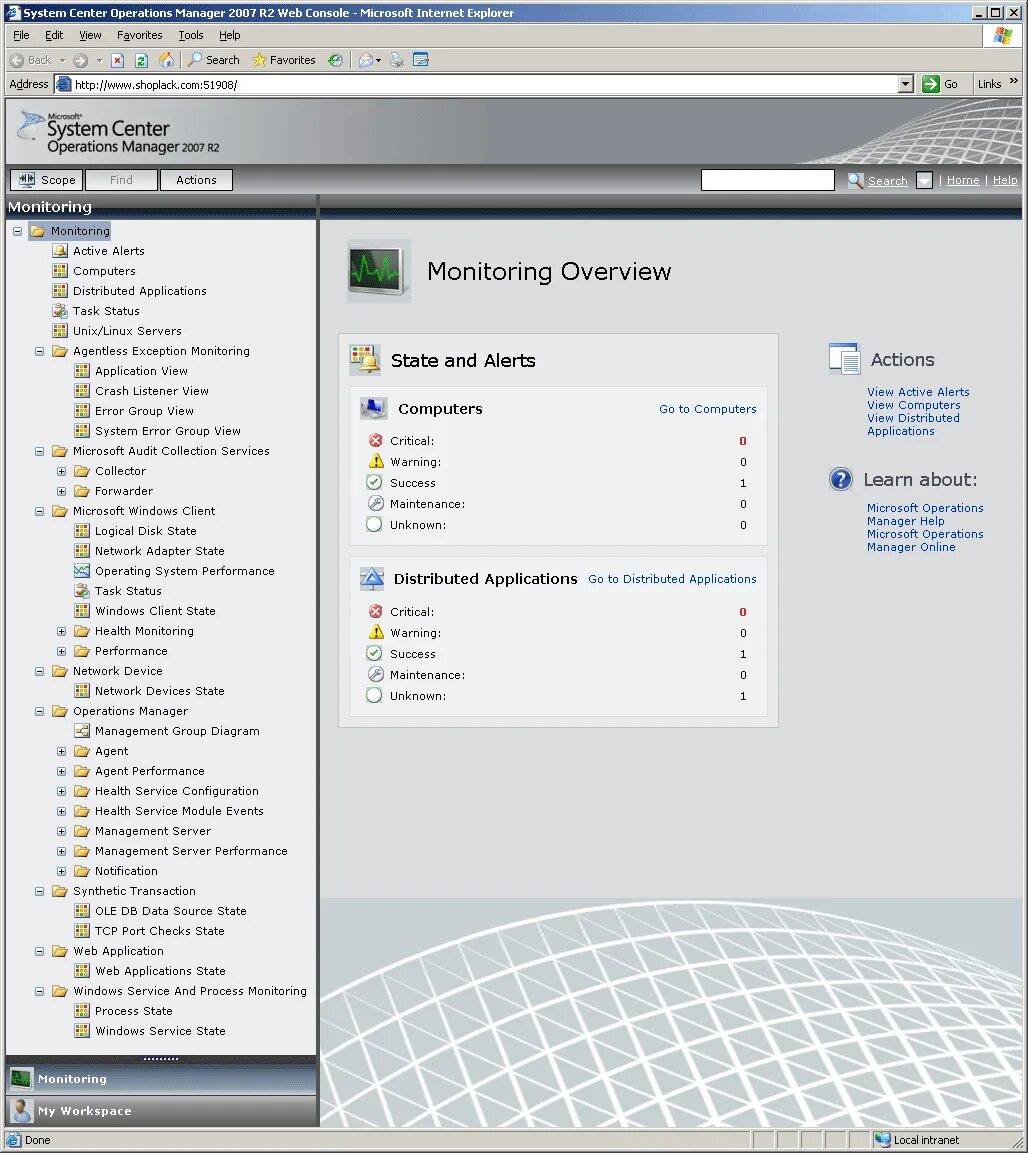Open the Tools menu
The height and width of the screenshot is (1153, 1028).
pyautogui.click(x=190, y=35)
